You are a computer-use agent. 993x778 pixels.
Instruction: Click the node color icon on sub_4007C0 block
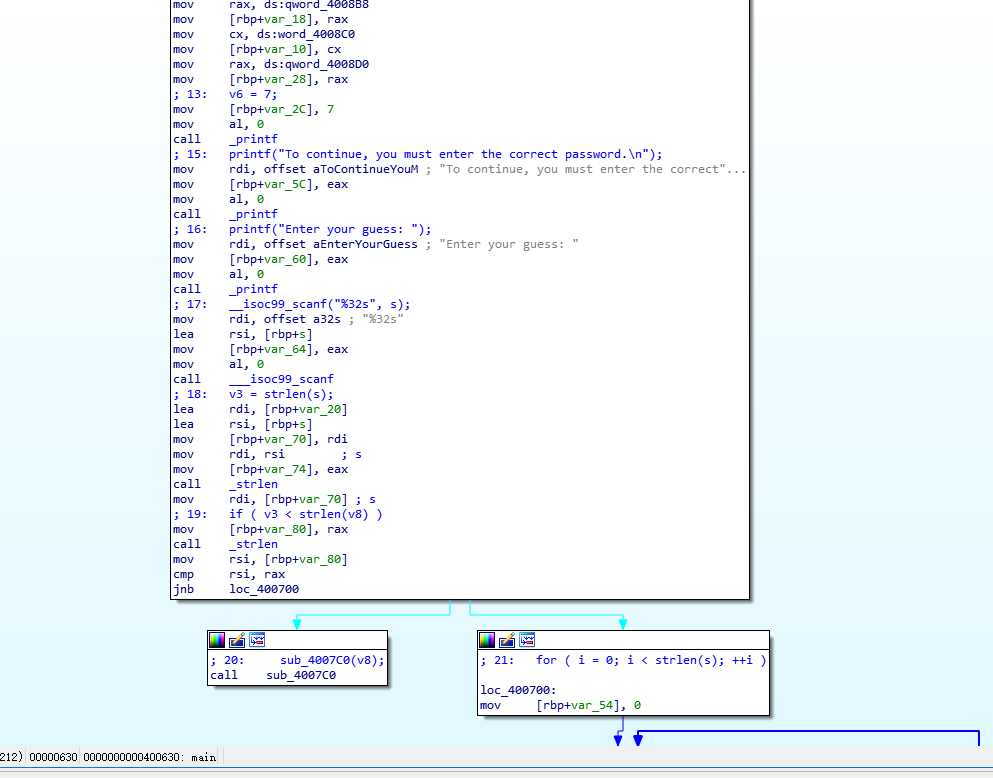pos(217,640)
